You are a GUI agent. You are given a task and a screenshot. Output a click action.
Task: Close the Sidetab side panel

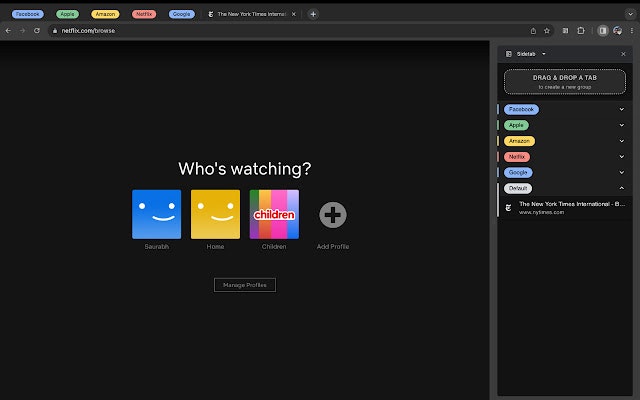pos(623,54)
